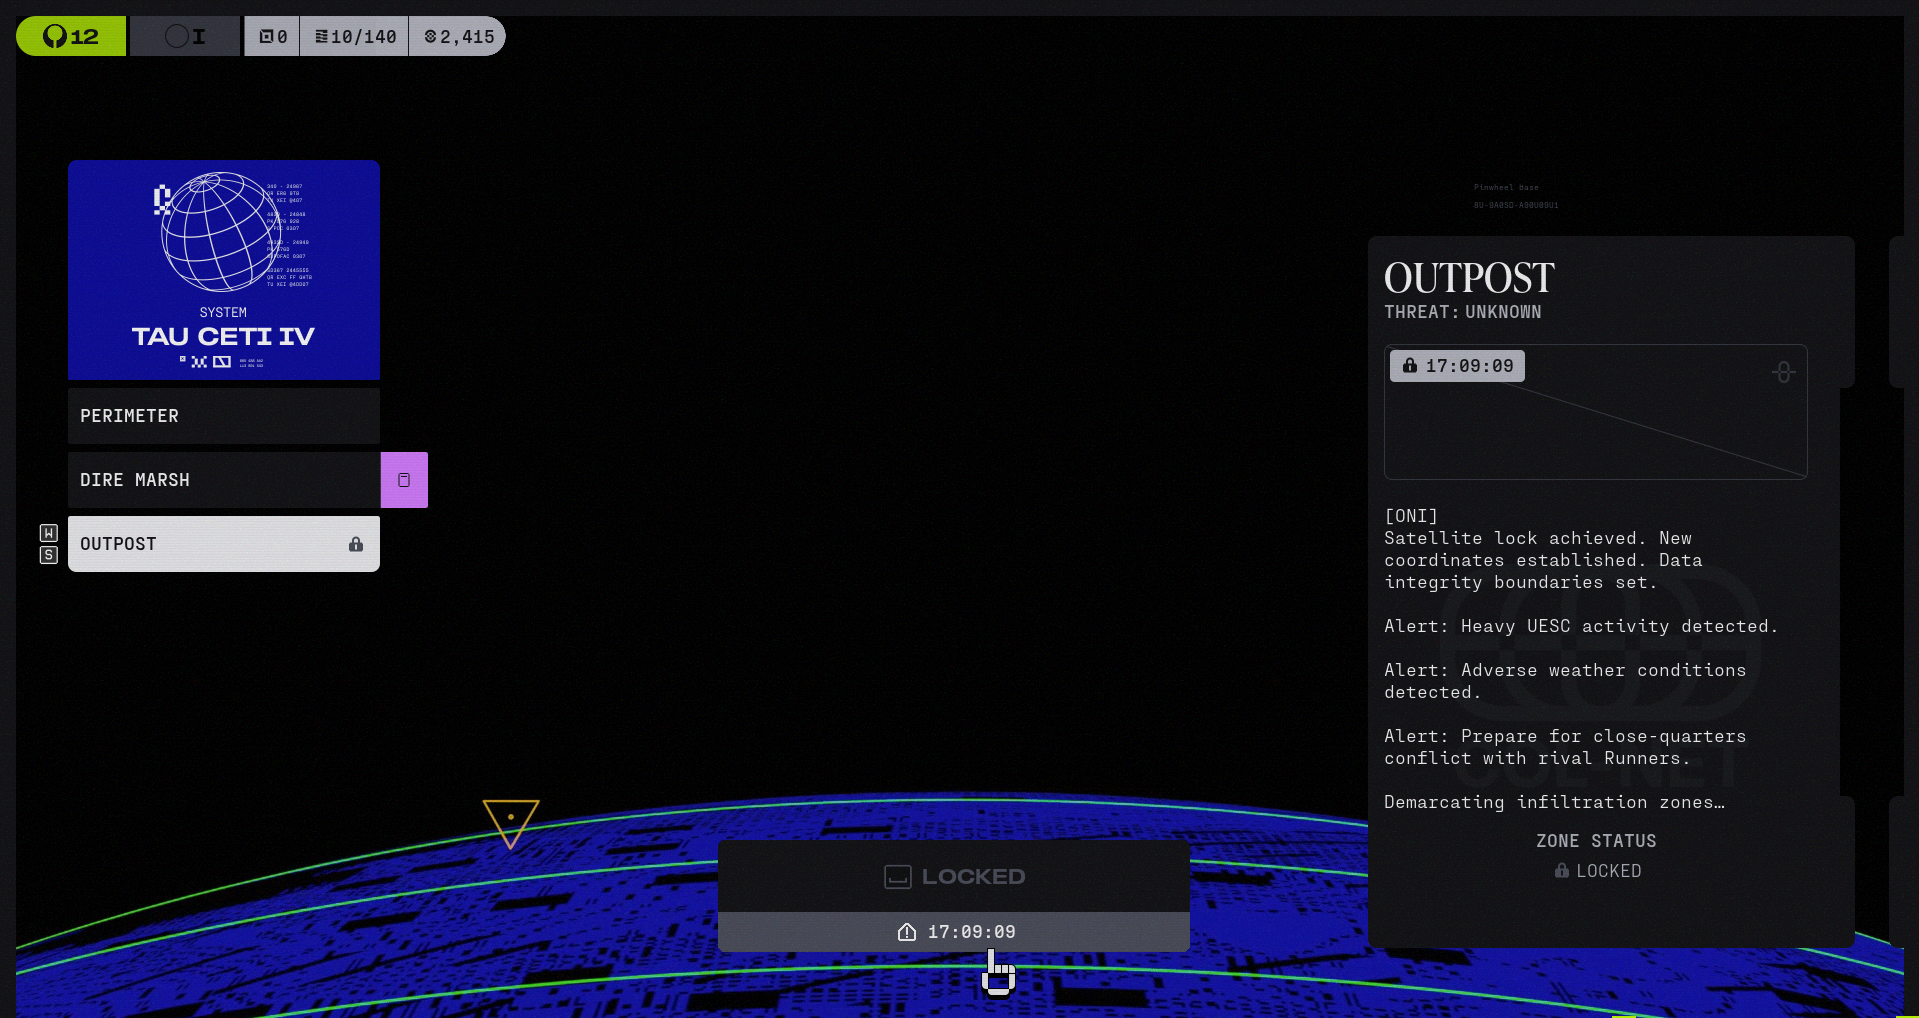
Task: Click the W key hint icon
Action: (48, 533)
